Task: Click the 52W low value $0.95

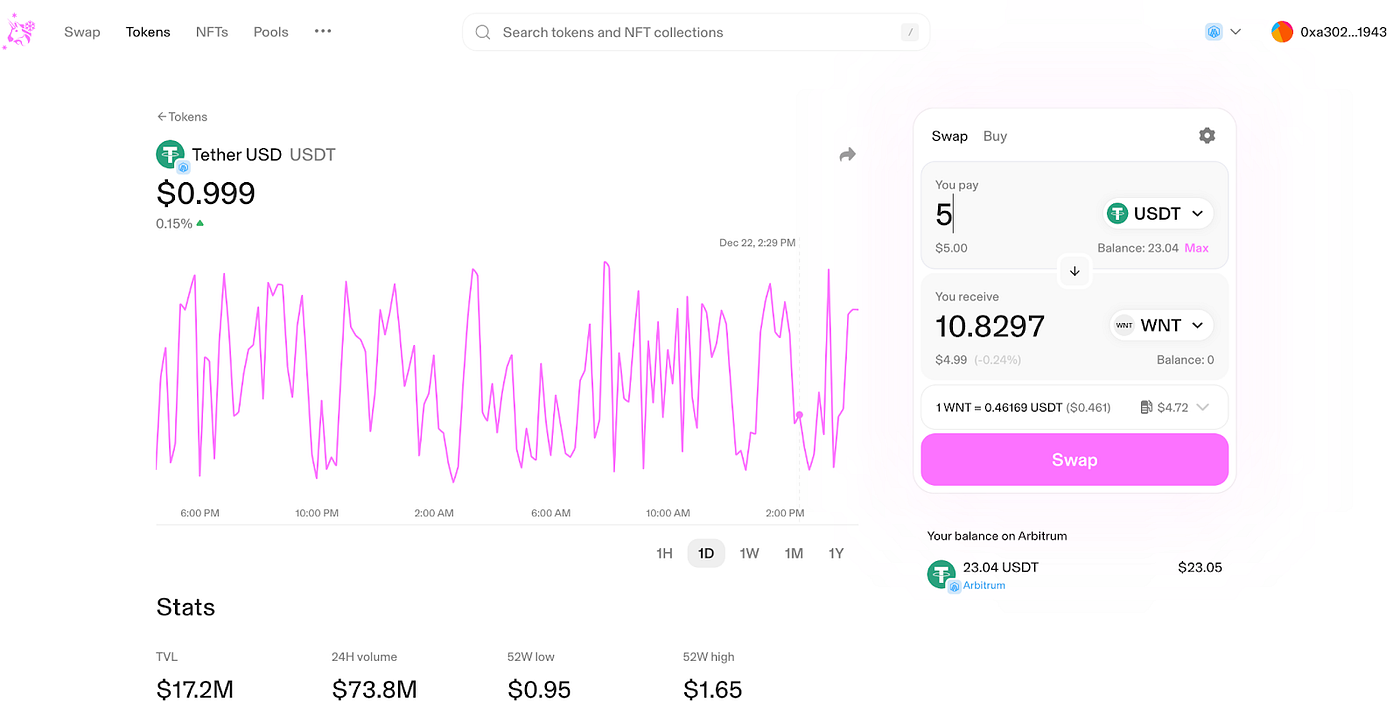Action: click(539, 689)
